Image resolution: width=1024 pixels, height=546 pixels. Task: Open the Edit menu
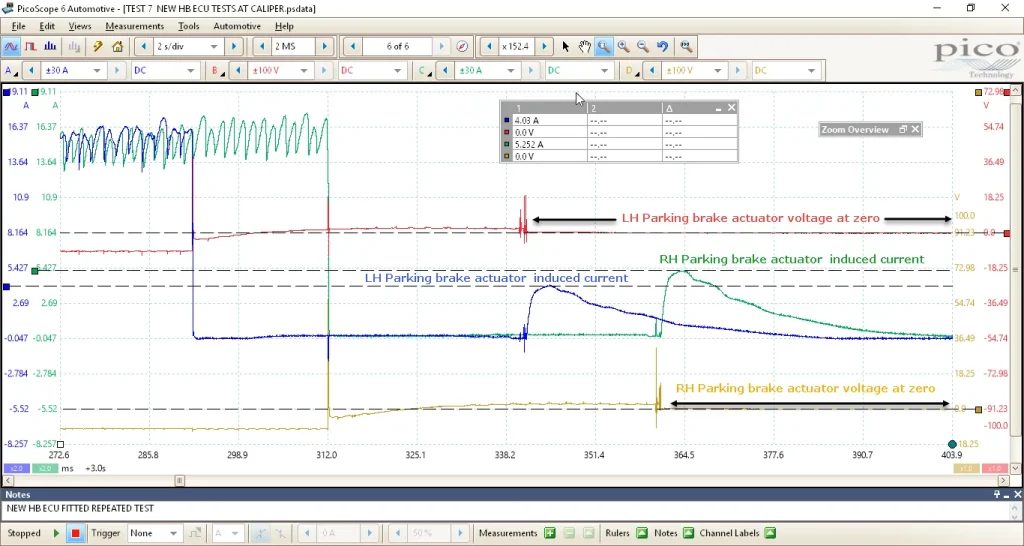[x=47, y=26]
